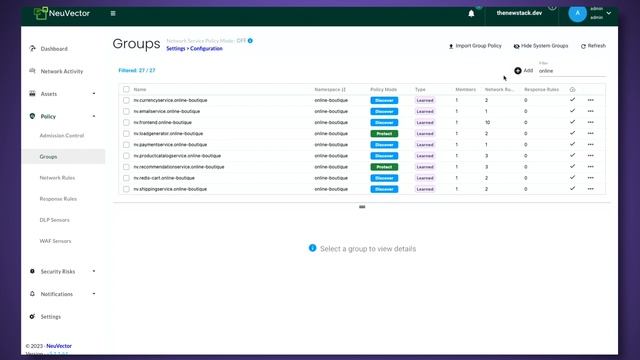Open Response Rules menu item
This screenshot has width=640, height=360.
tap(58, 199)
